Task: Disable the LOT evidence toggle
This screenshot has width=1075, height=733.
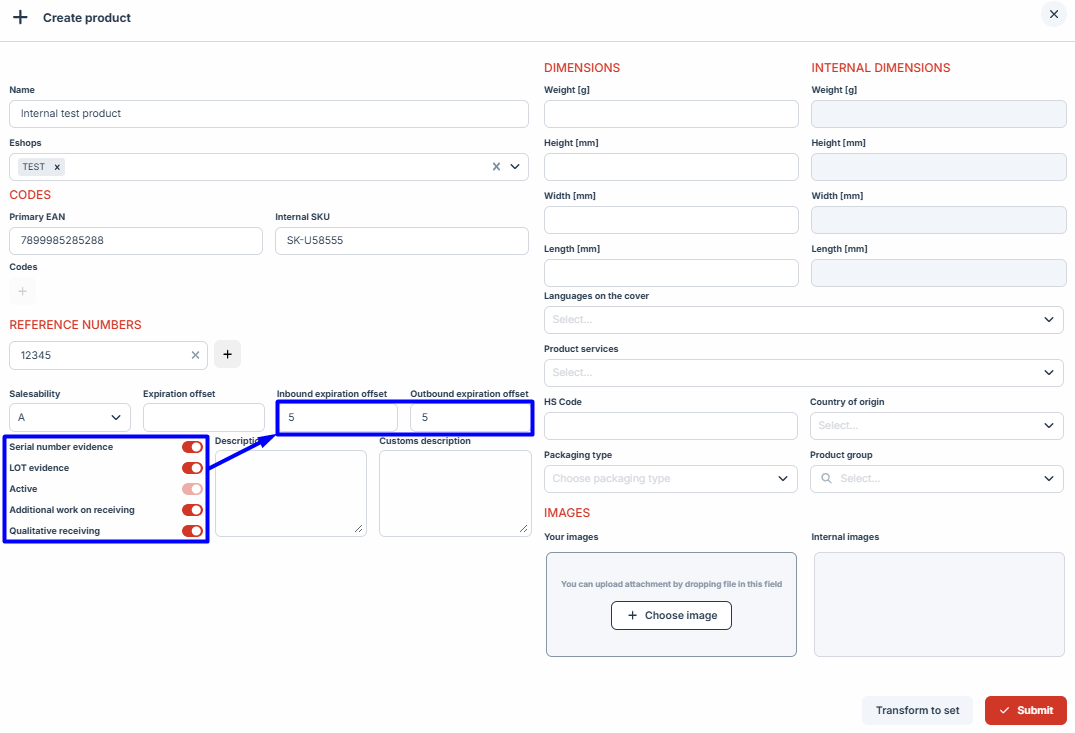Action: [x=192, y=468]
